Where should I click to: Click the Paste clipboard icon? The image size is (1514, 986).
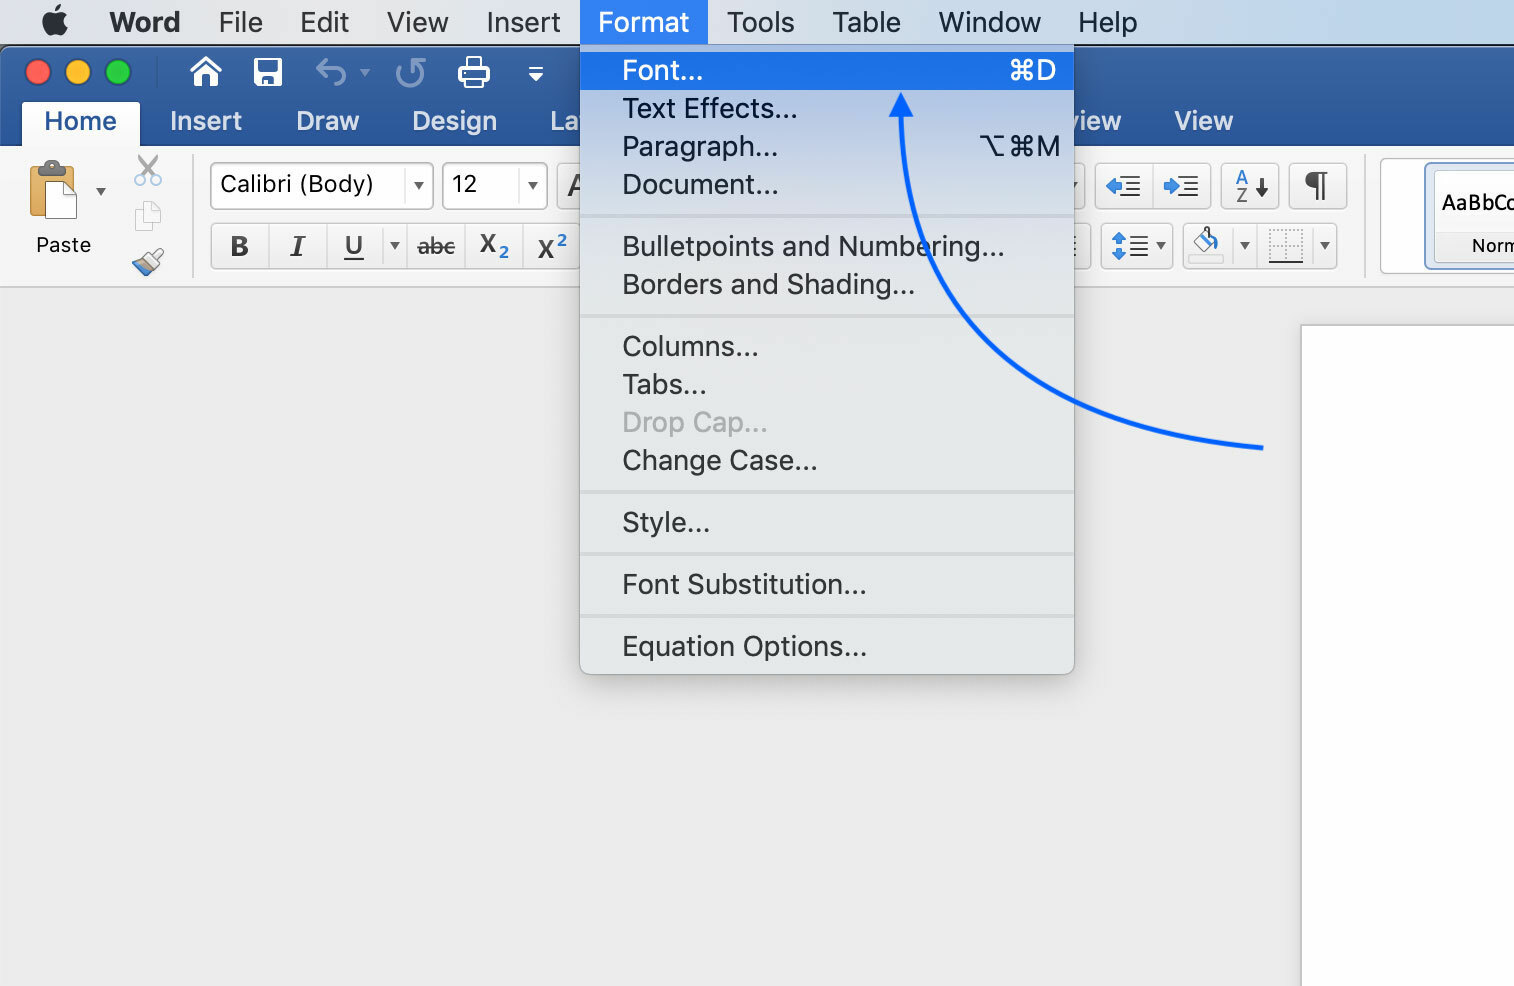pyautogui.click(x=54, y=190)
